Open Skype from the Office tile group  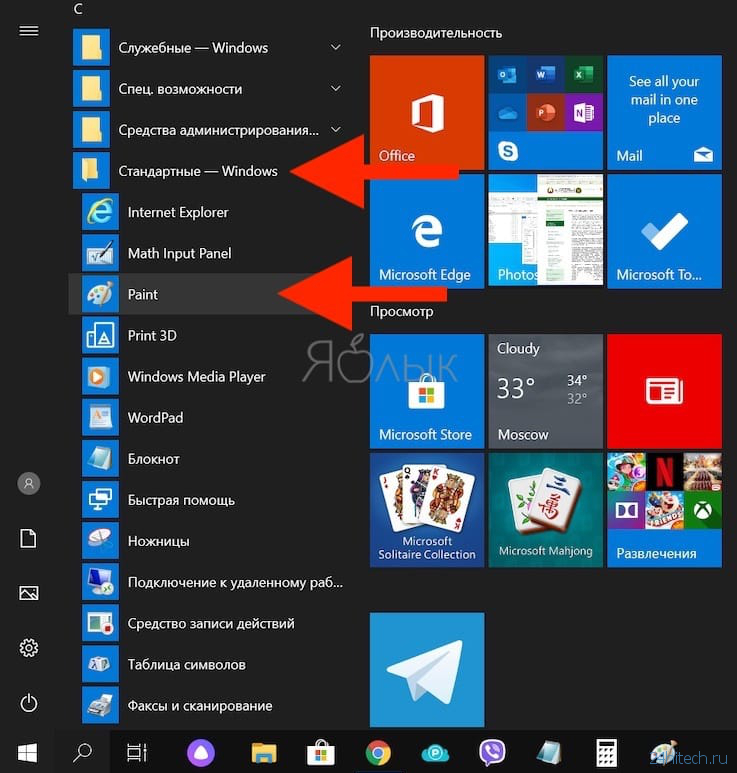tap(508, 150)
